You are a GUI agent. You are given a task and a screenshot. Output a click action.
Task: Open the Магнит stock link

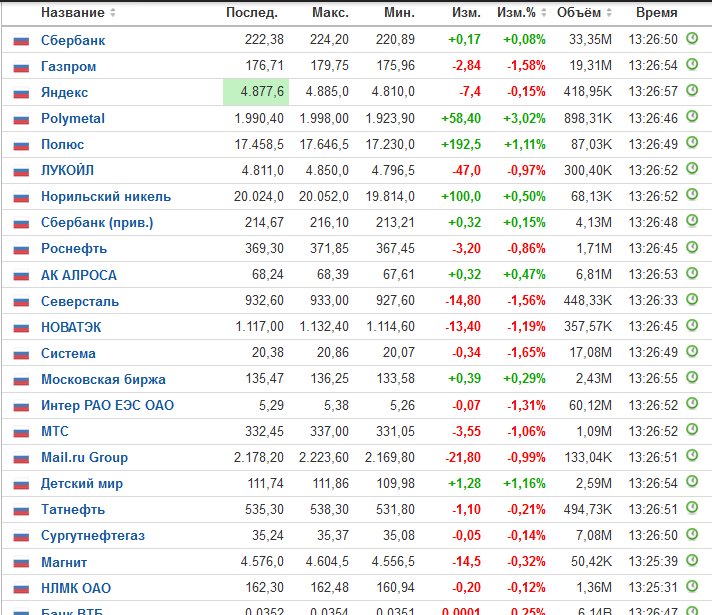click(x=64, y=562)
